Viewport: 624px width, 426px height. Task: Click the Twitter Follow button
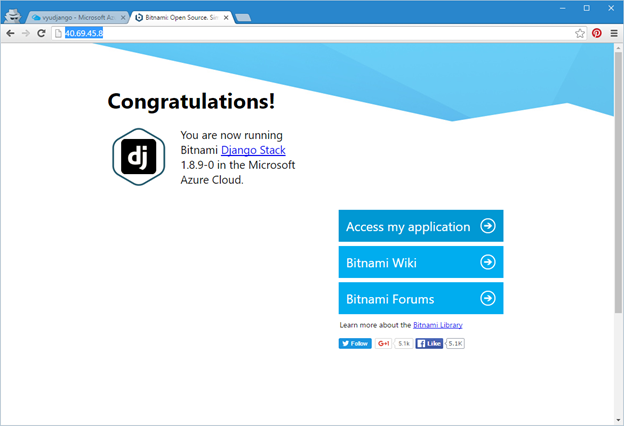[x=355, y=344]
